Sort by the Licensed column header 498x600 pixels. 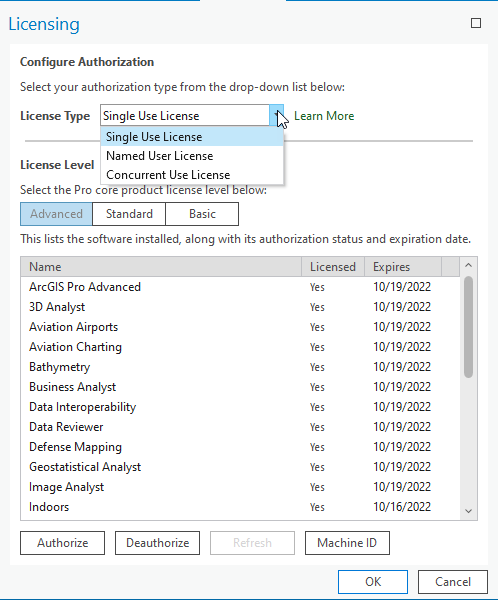(333, 267)
